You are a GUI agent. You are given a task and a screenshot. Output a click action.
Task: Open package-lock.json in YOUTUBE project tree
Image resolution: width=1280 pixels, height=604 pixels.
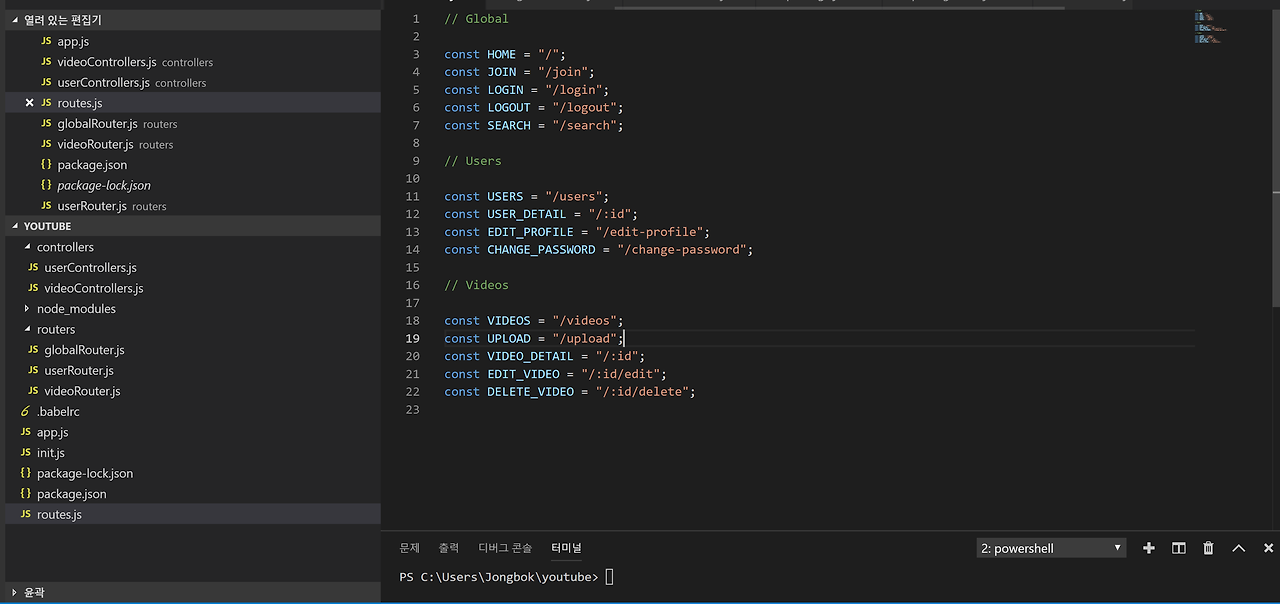pyautogui.click(x=193, y=473)
